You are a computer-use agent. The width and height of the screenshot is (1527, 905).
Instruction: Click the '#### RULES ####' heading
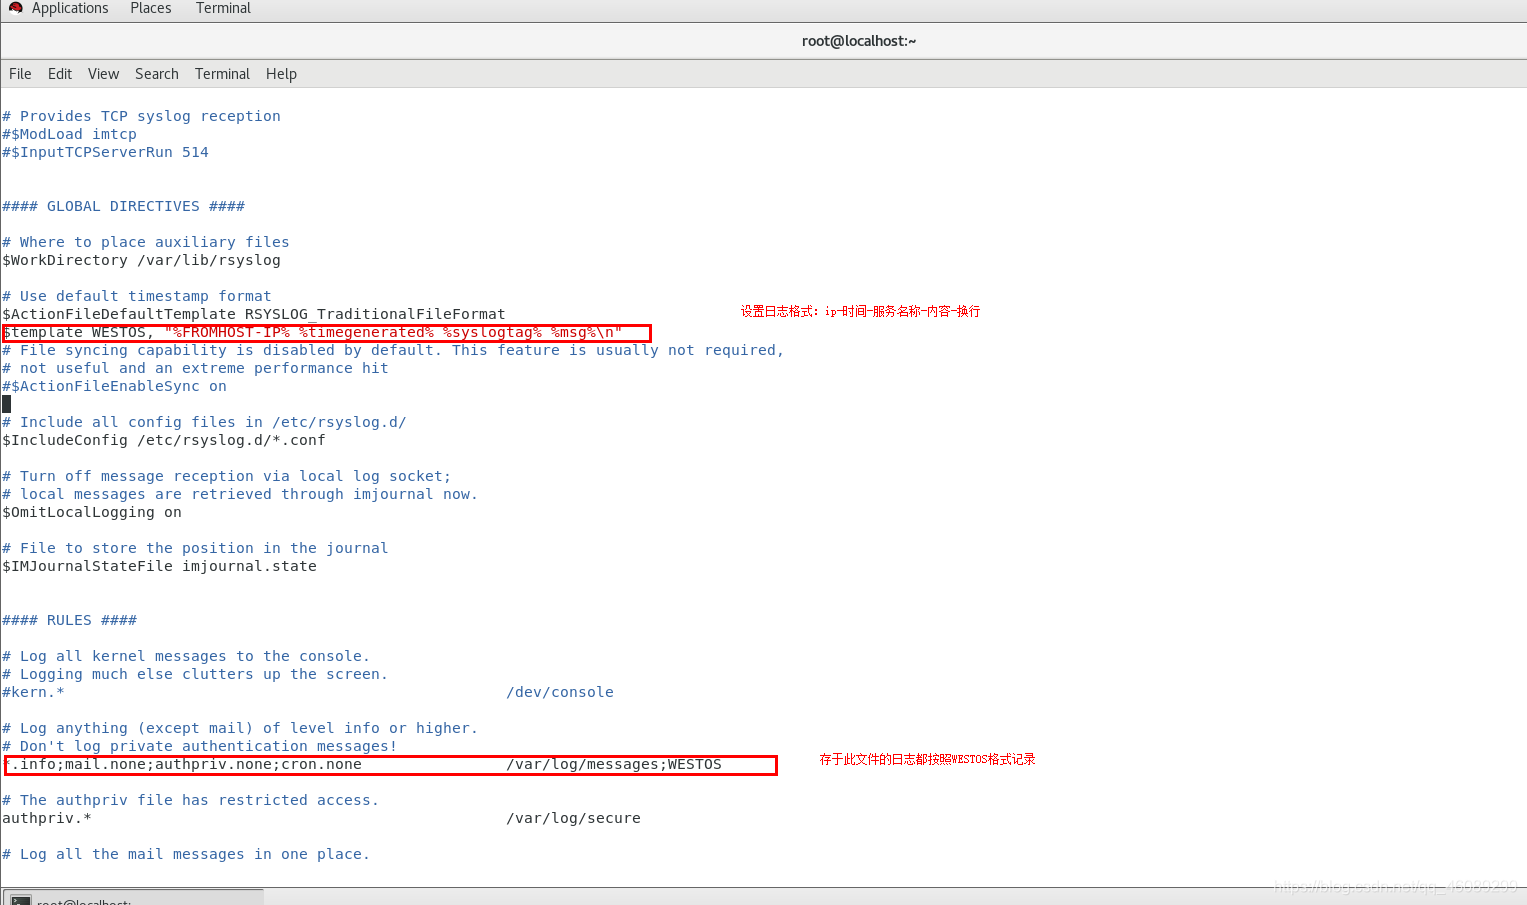point(69,620)
